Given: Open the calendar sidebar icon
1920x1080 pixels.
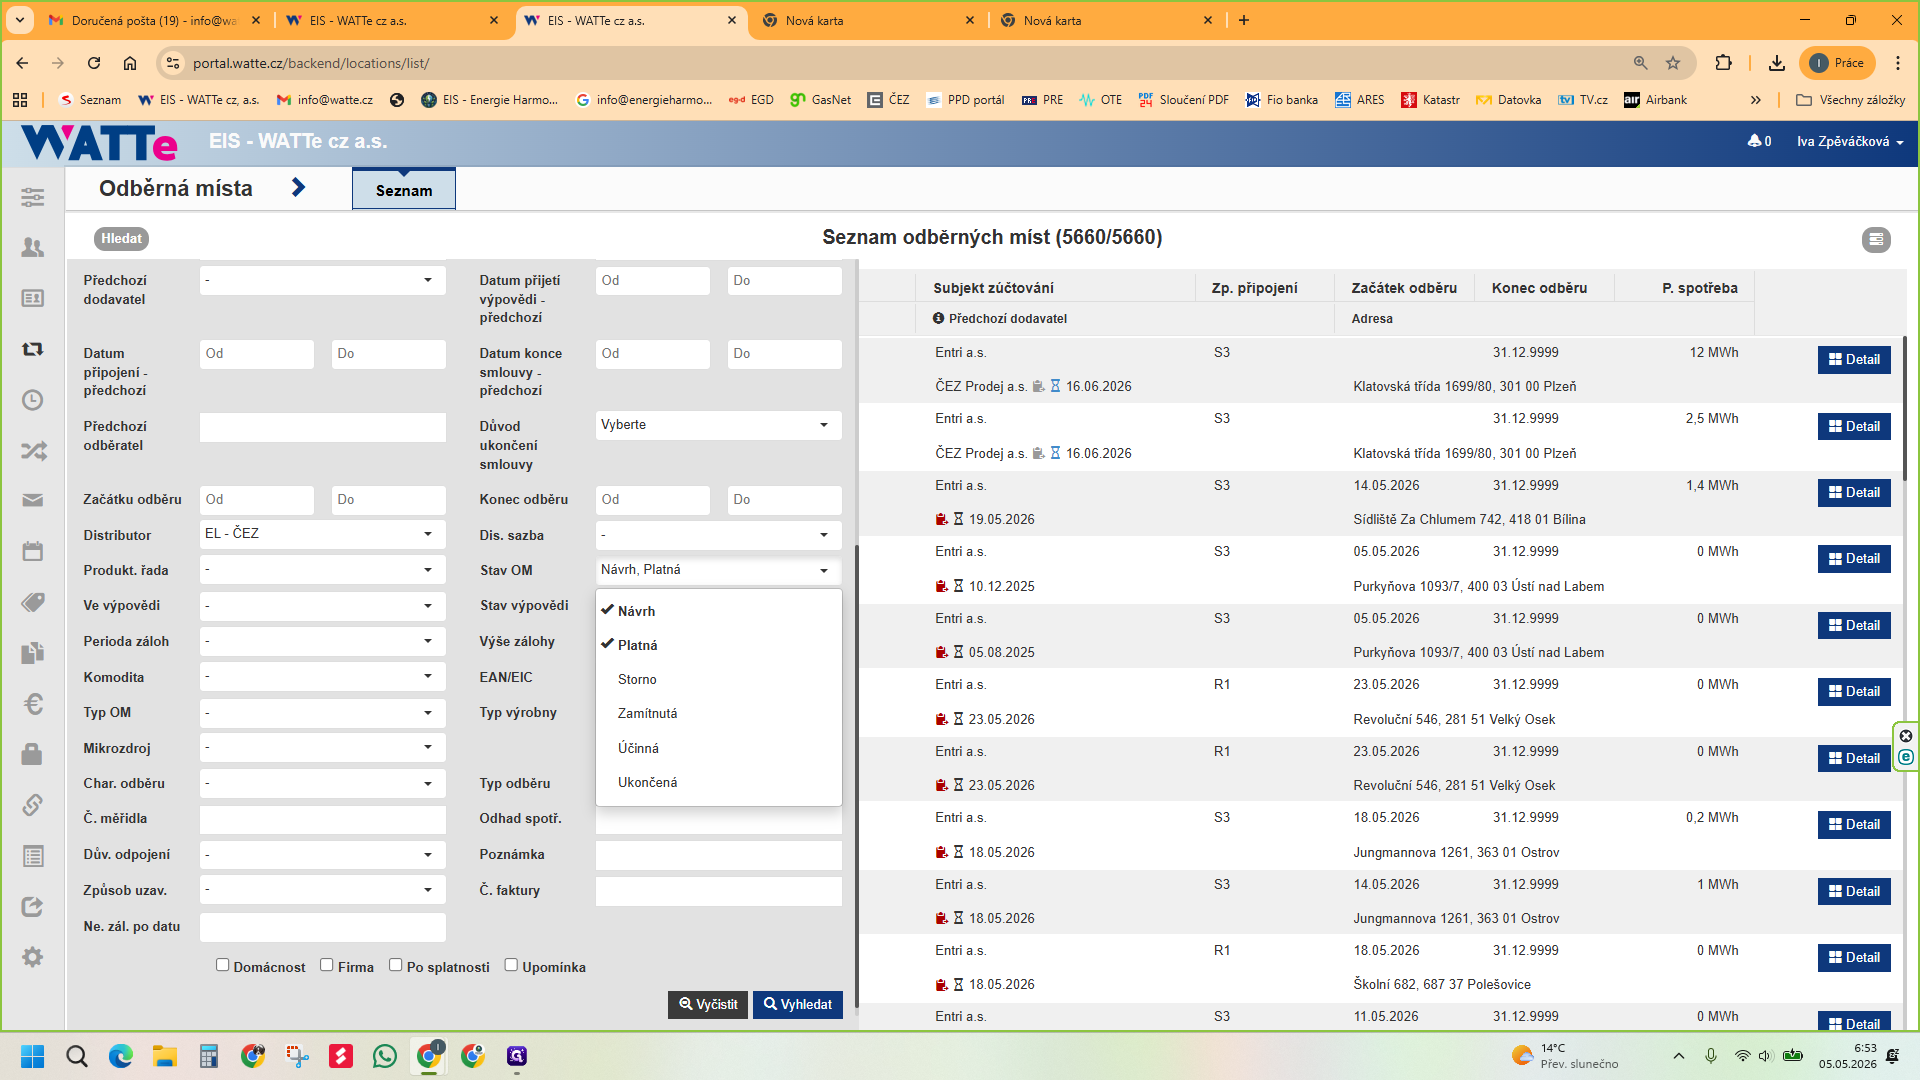Looking at the screenshot, I should pyautogui.click(x=33, y=551).
